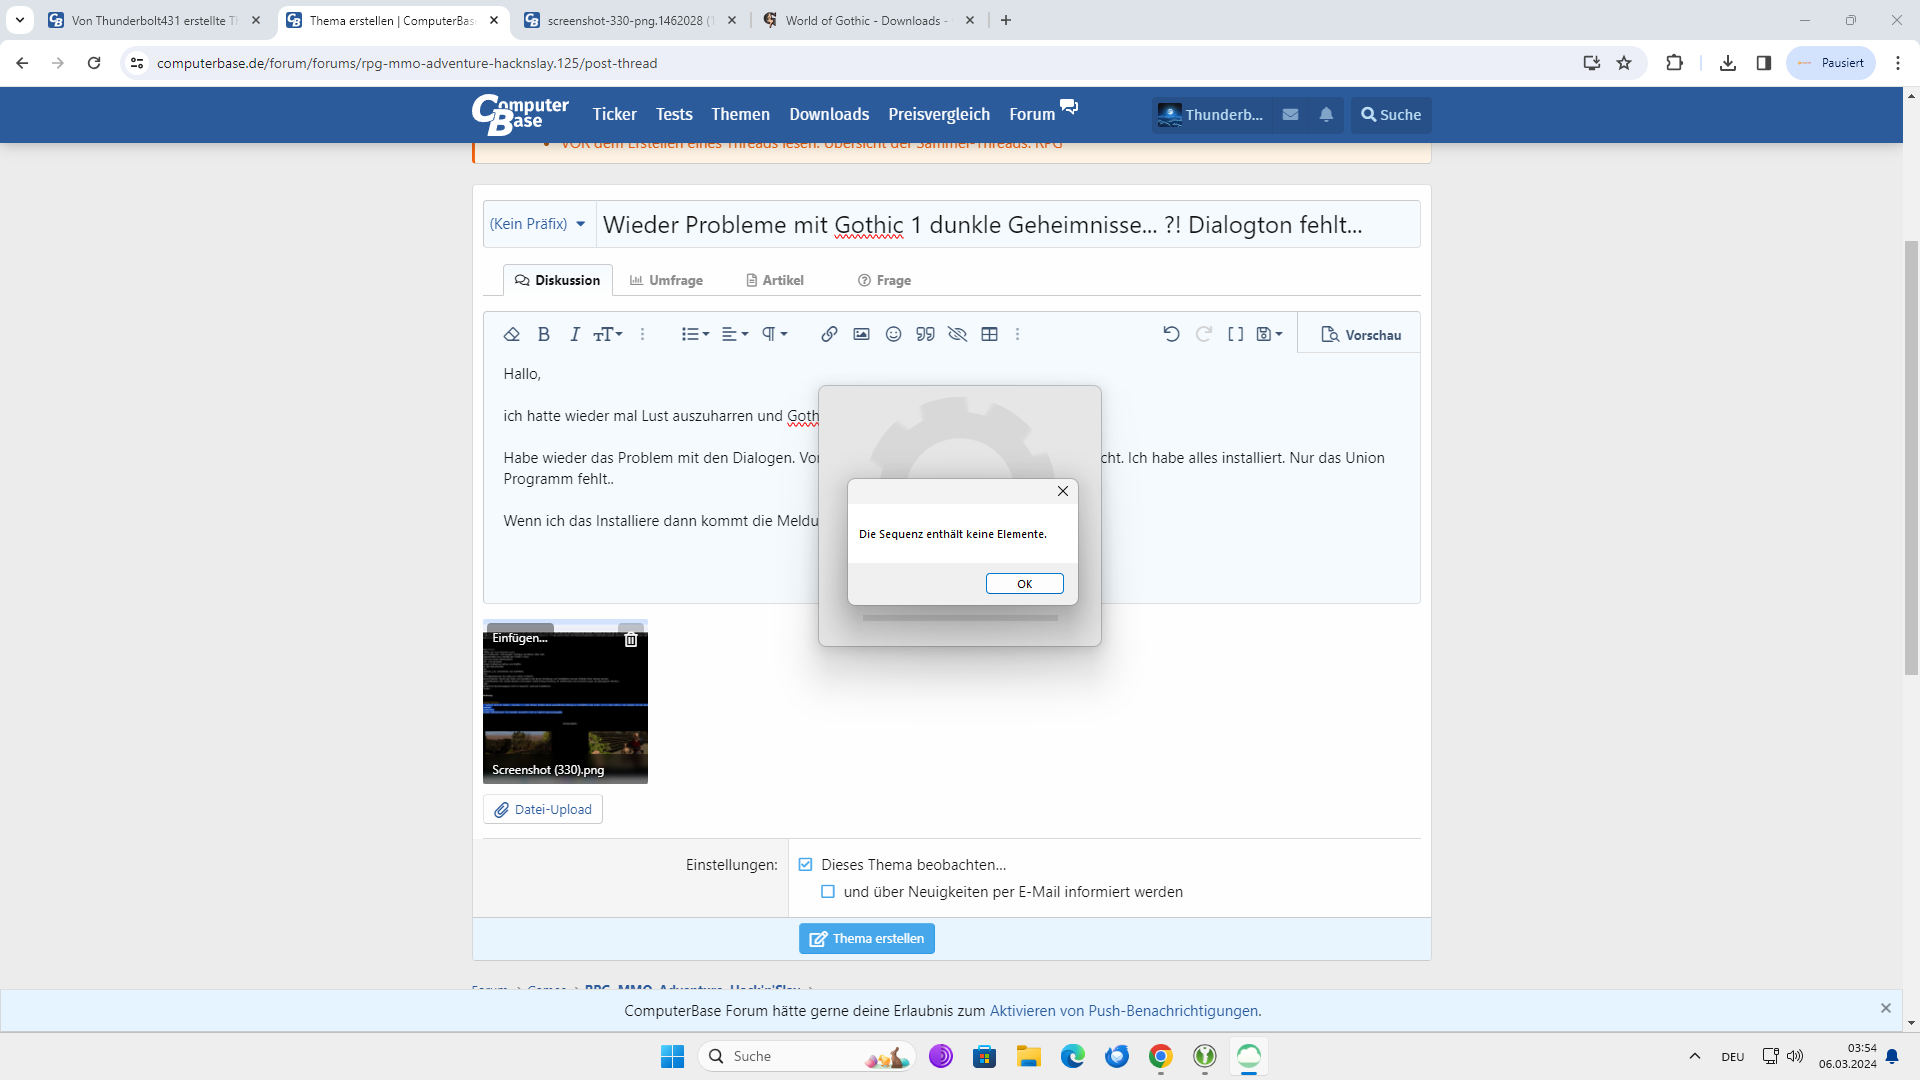
Task: Expand the list options dropdown
Action: tap(695, 335)
